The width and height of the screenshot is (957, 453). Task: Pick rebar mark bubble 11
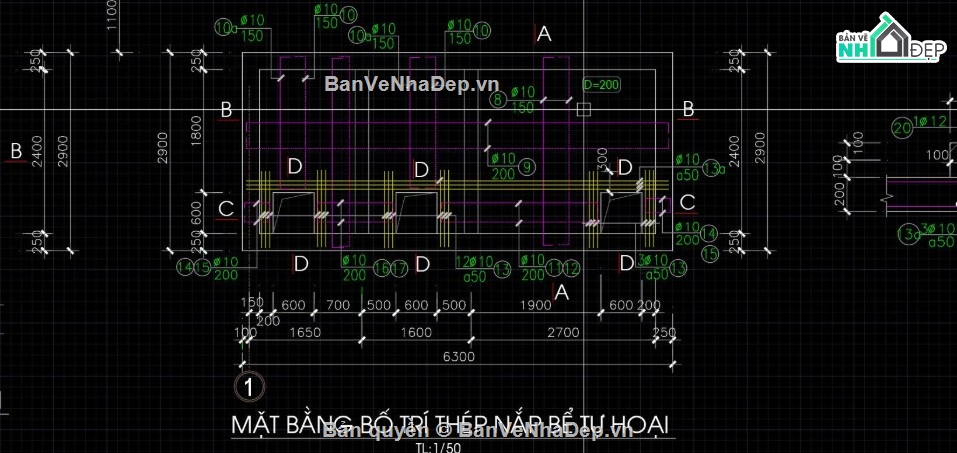click(x=554, y=268)
